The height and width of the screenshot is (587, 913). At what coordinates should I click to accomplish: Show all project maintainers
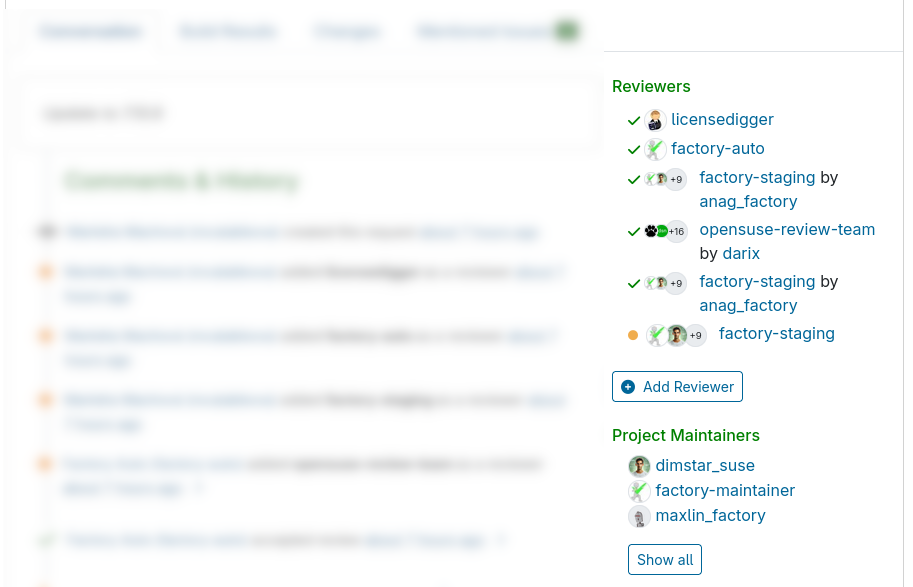click(665, 560)
